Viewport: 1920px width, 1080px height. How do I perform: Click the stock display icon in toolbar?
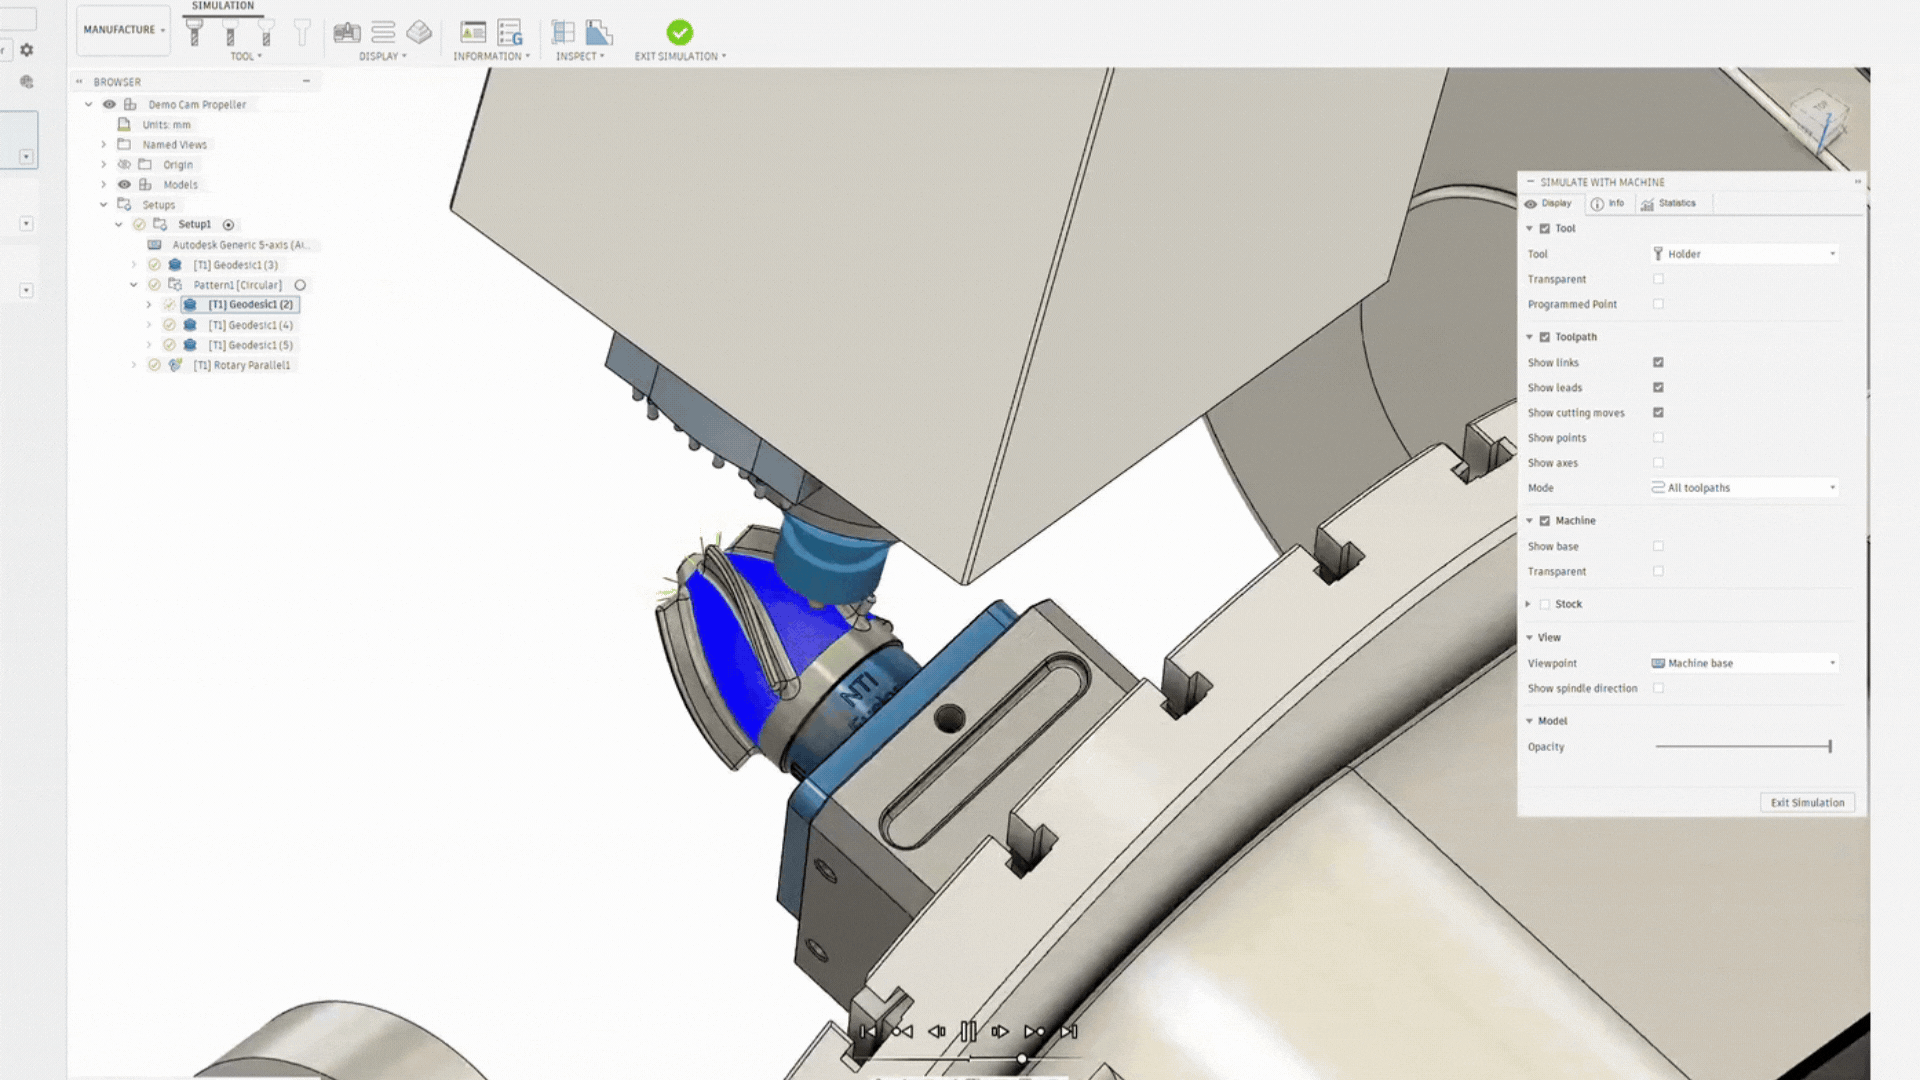(419, 33)
